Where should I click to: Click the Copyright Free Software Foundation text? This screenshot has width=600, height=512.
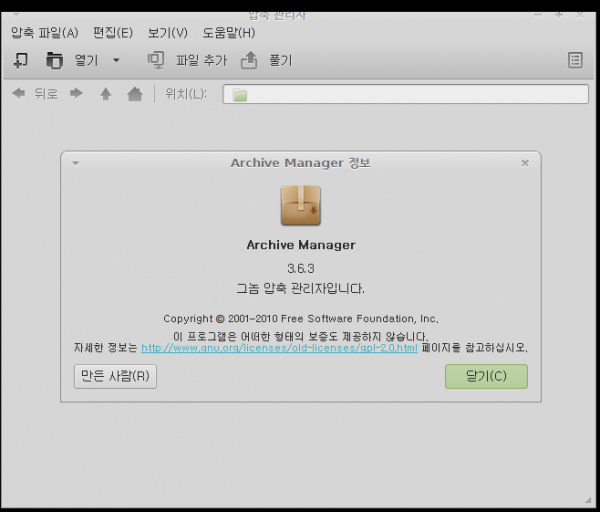[x=301, y=319]
